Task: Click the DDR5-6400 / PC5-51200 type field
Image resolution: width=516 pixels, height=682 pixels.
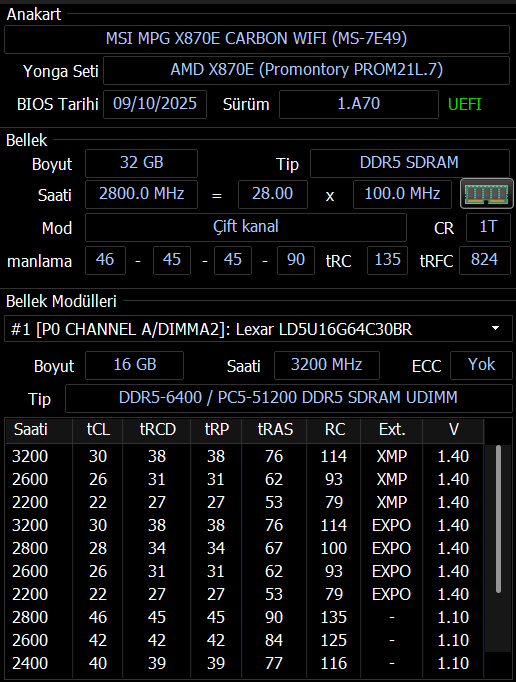Action: (288, 398)
